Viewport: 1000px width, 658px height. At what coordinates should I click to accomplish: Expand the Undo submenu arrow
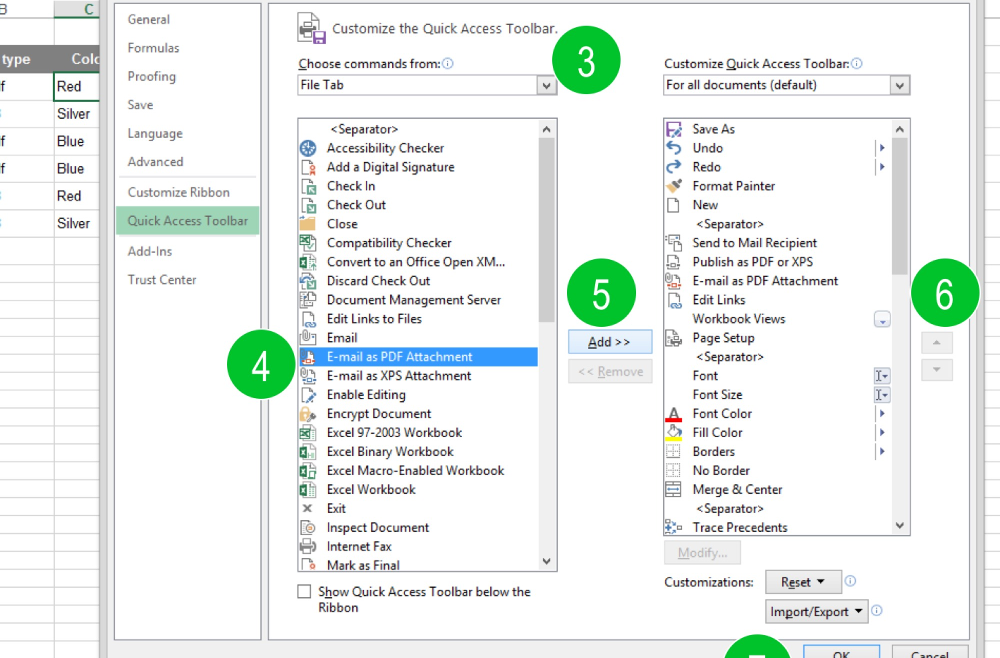[x=882, y=148]
